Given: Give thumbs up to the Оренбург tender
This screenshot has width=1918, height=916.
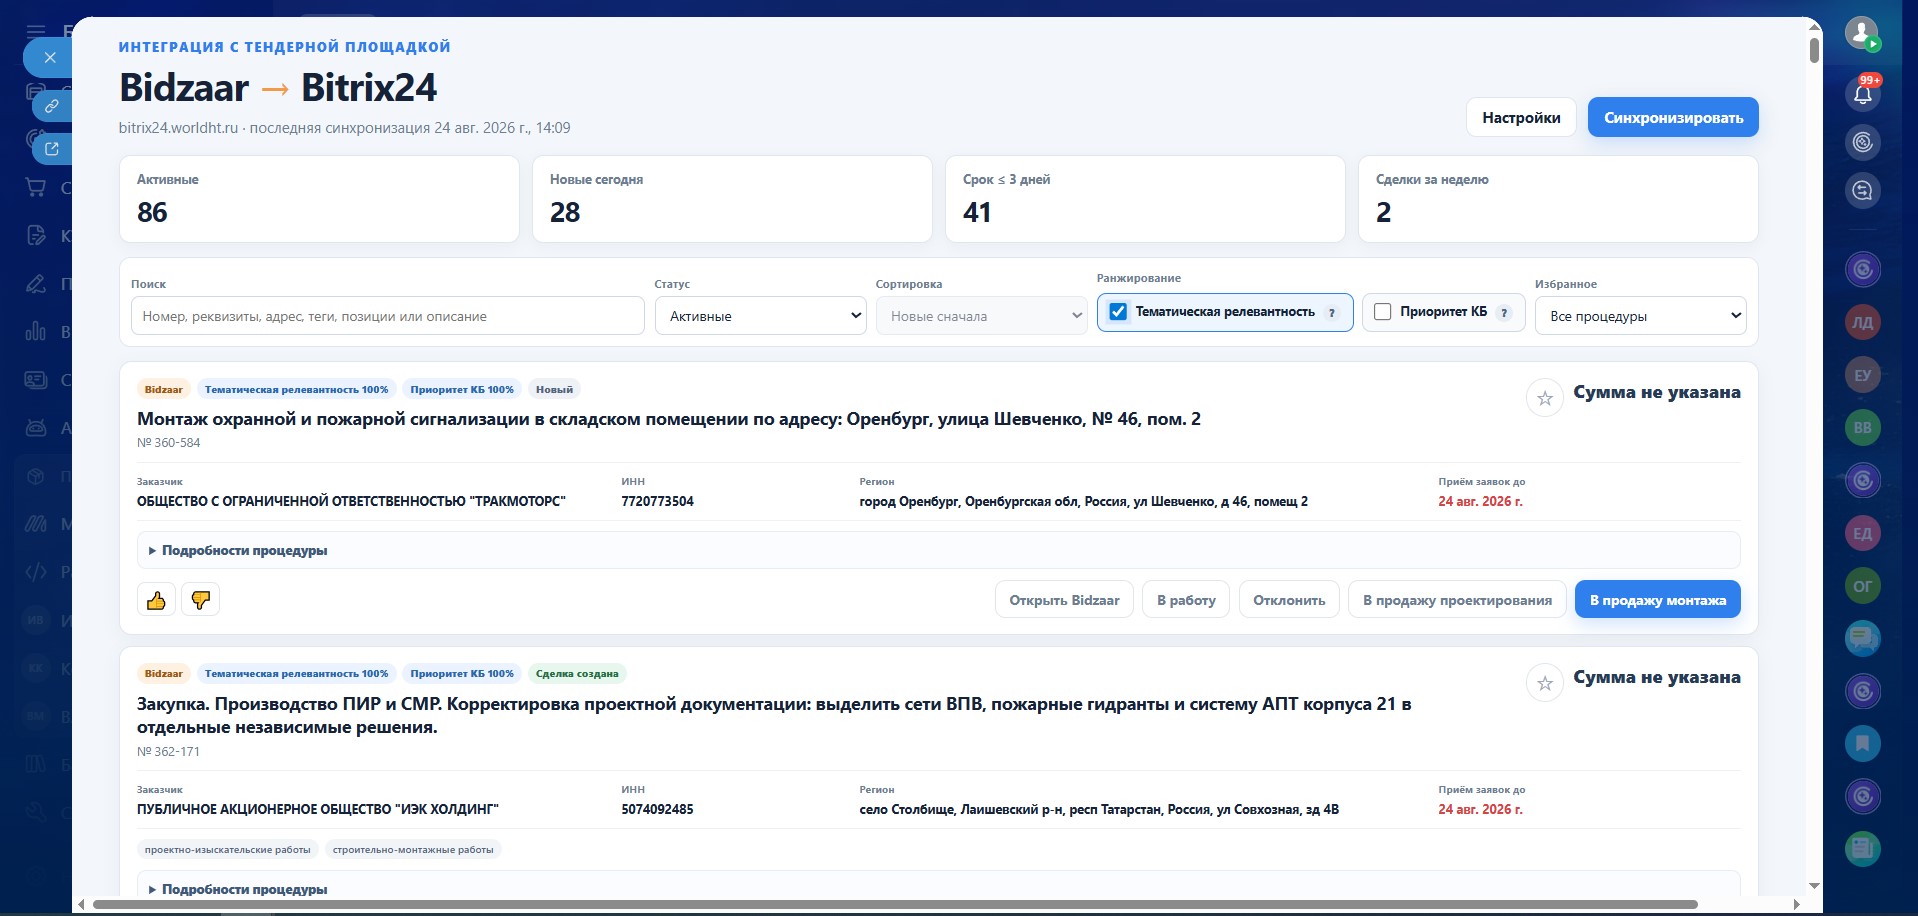Looking at the screenshot, I should (156, 600).
